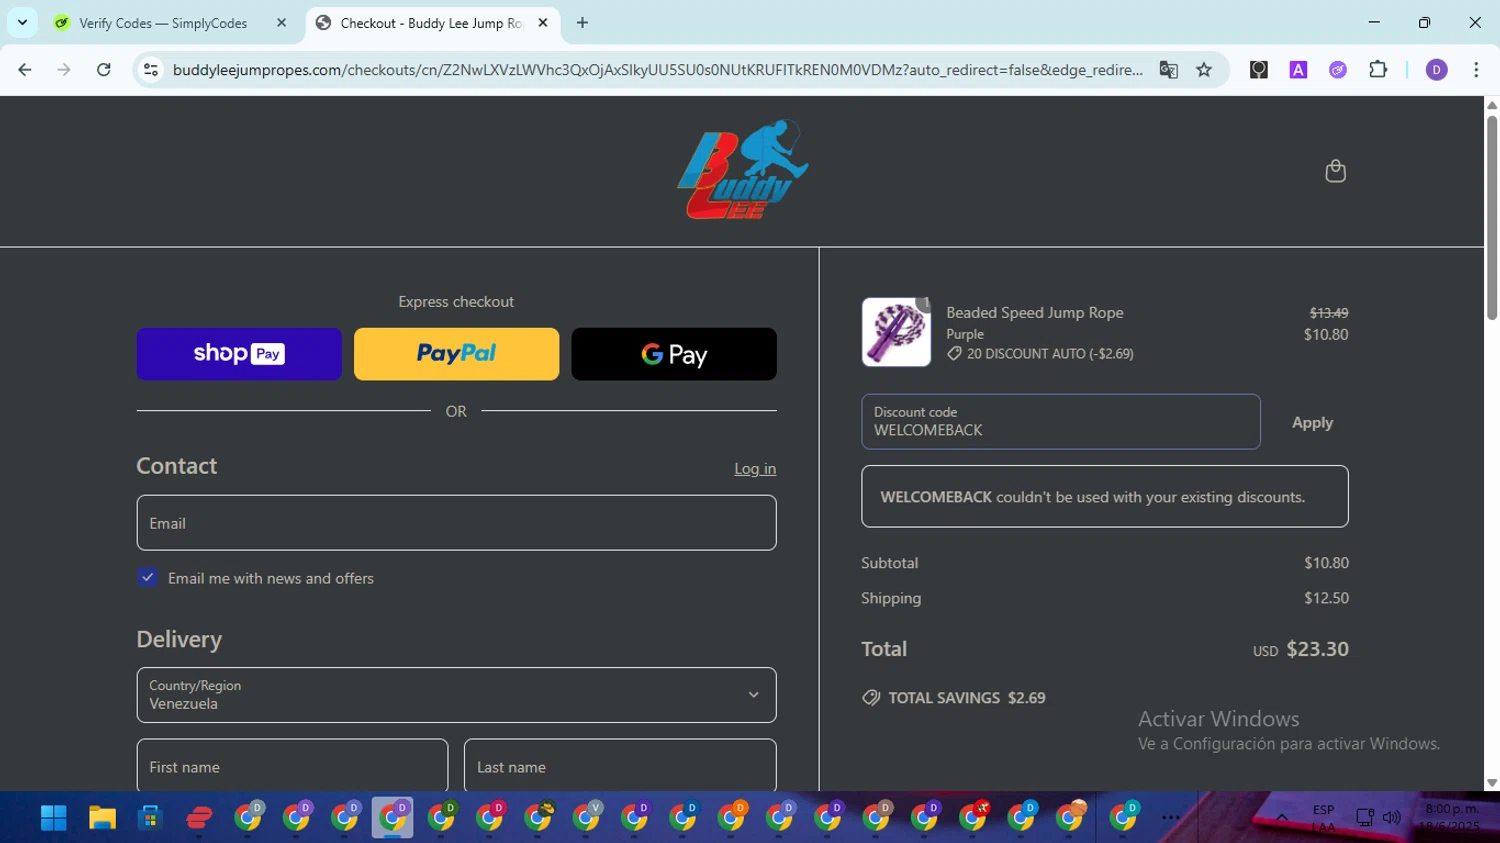The image size is (1500, 843).
Task: Open the tab search dropdown arrow
Action: pos(22,23)
